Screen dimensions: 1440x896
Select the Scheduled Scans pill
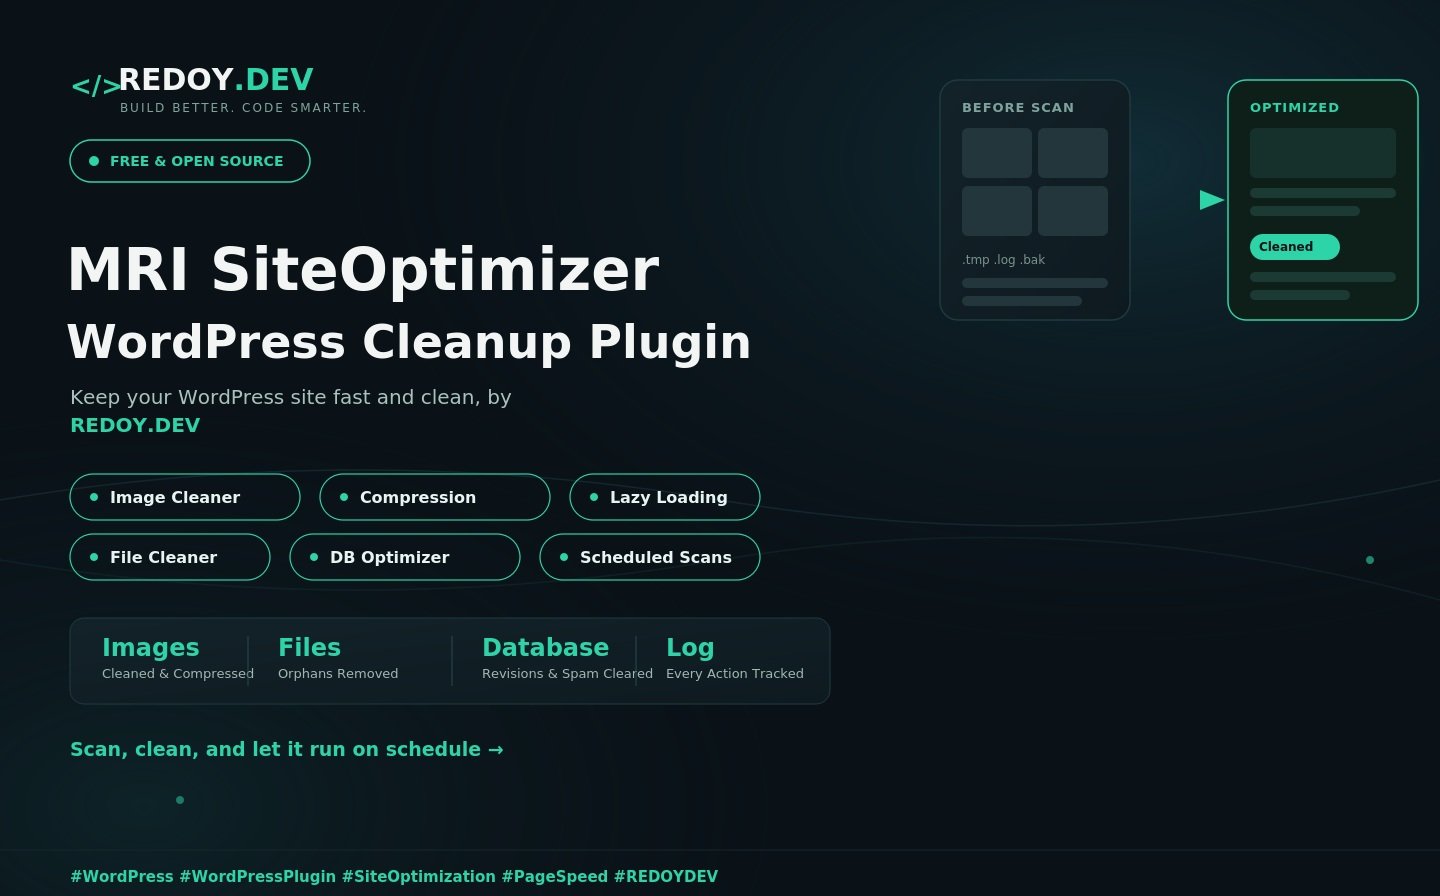(x=650, y=557)
